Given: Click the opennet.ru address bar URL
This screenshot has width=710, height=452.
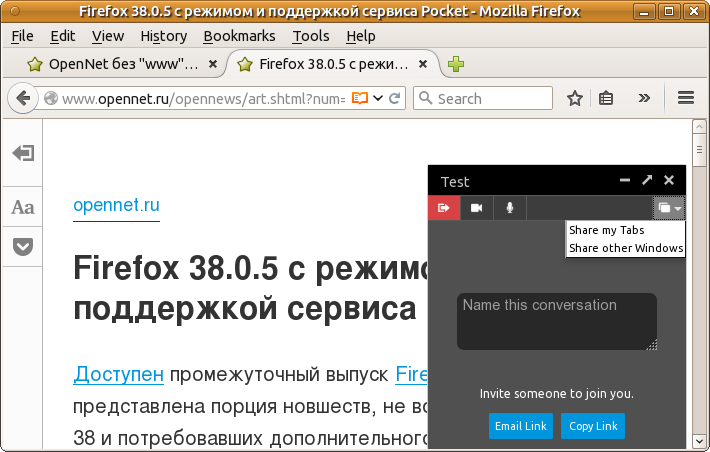Looking at the screenshot, I should tap(203, 98).
